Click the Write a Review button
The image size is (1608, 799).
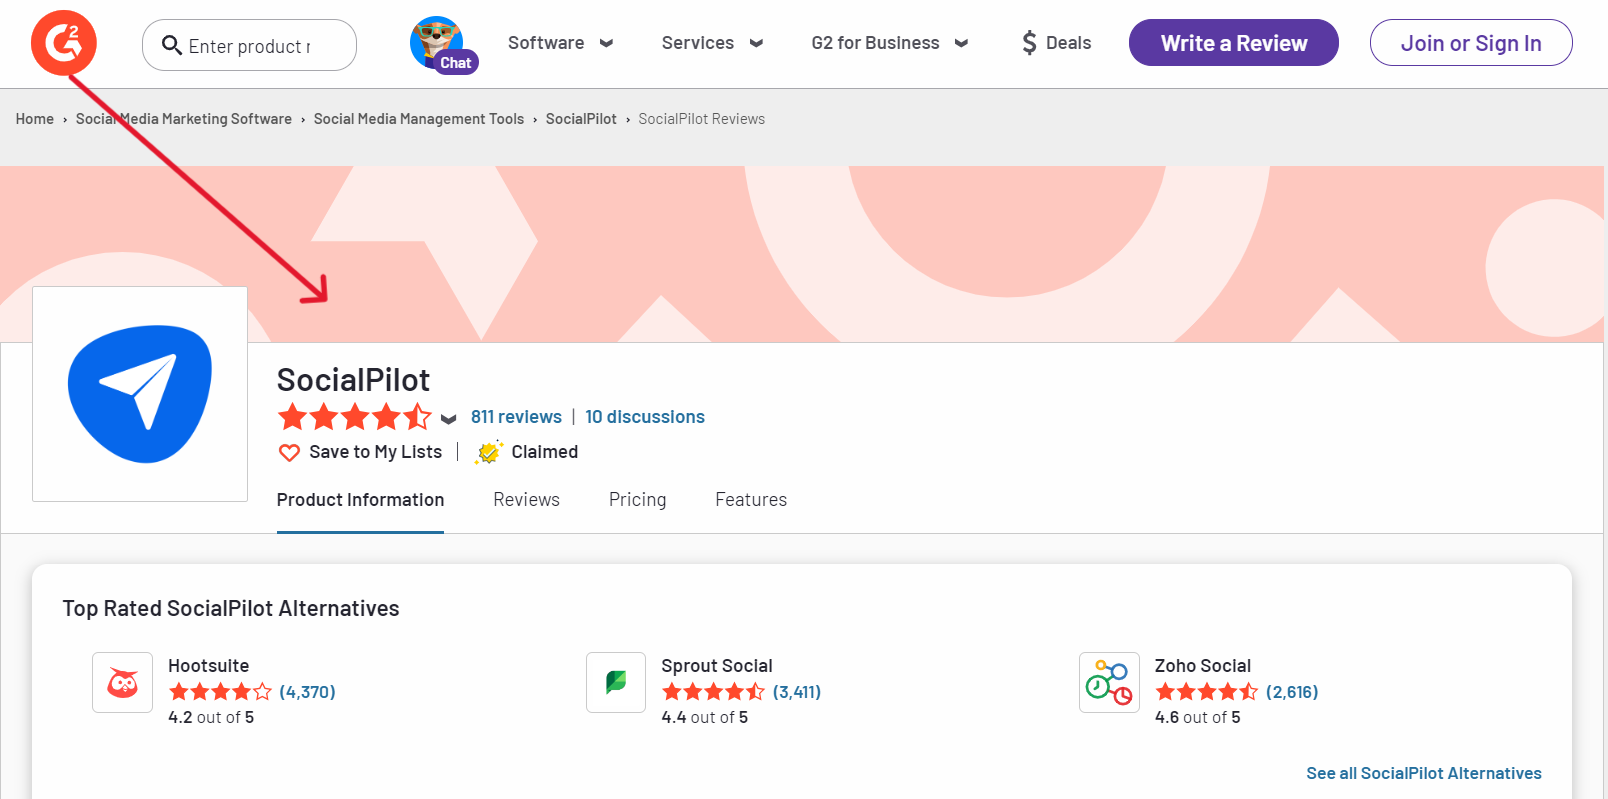pos(1234,43)
